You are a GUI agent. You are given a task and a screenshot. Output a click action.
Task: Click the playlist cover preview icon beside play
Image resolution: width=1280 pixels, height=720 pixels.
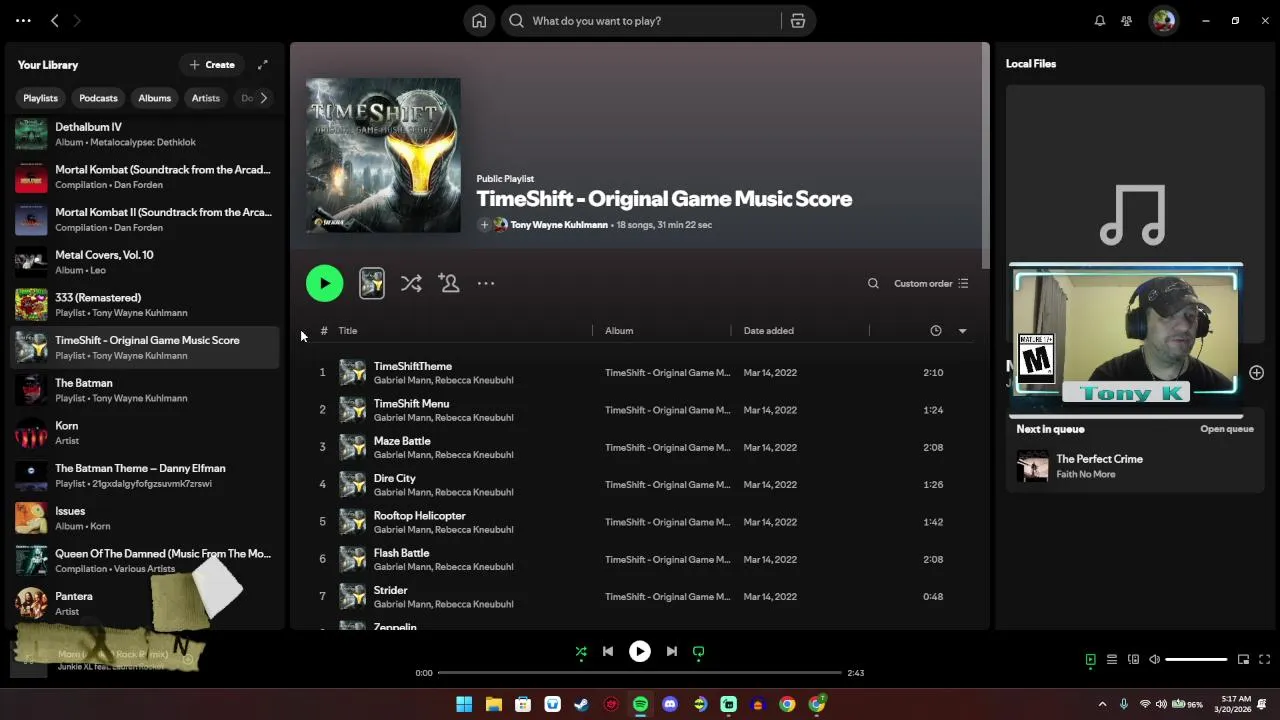(371, 283)
